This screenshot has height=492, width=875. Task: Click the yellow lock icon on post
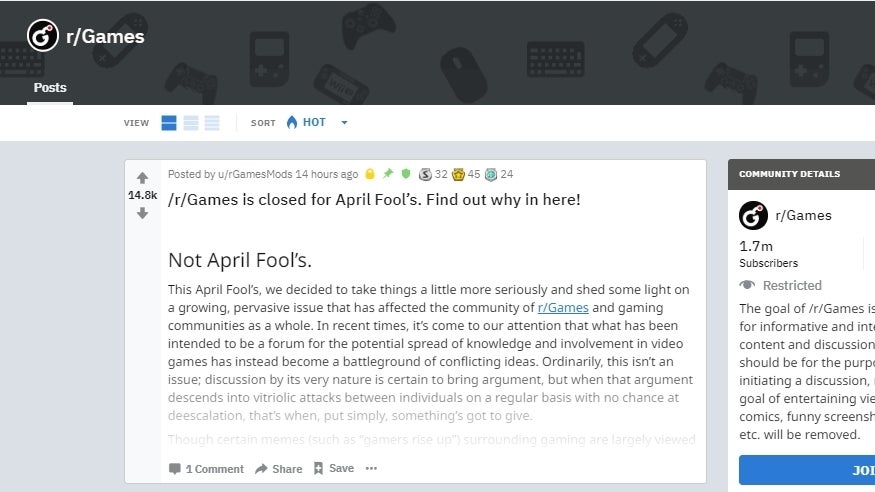coord(369,174)
